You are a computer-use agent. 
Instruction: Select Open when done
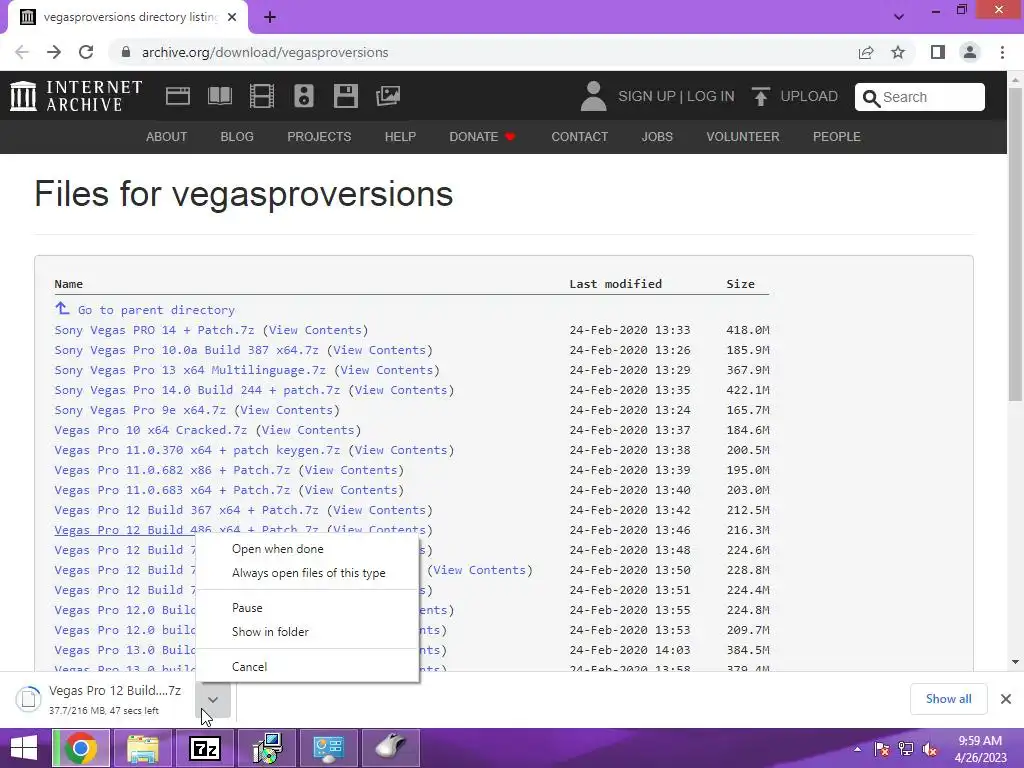click(x=307, y=549)
